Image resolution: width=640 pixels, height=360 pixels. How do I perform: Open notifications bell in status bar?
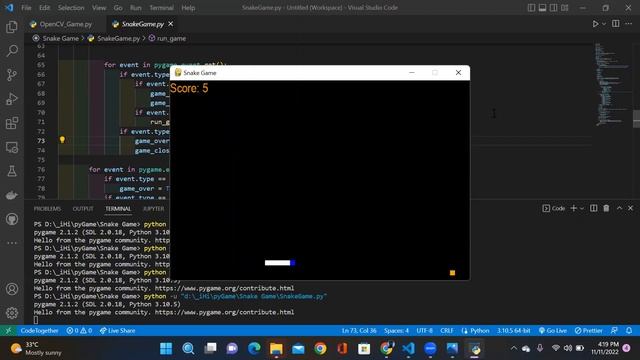point(629,331)
